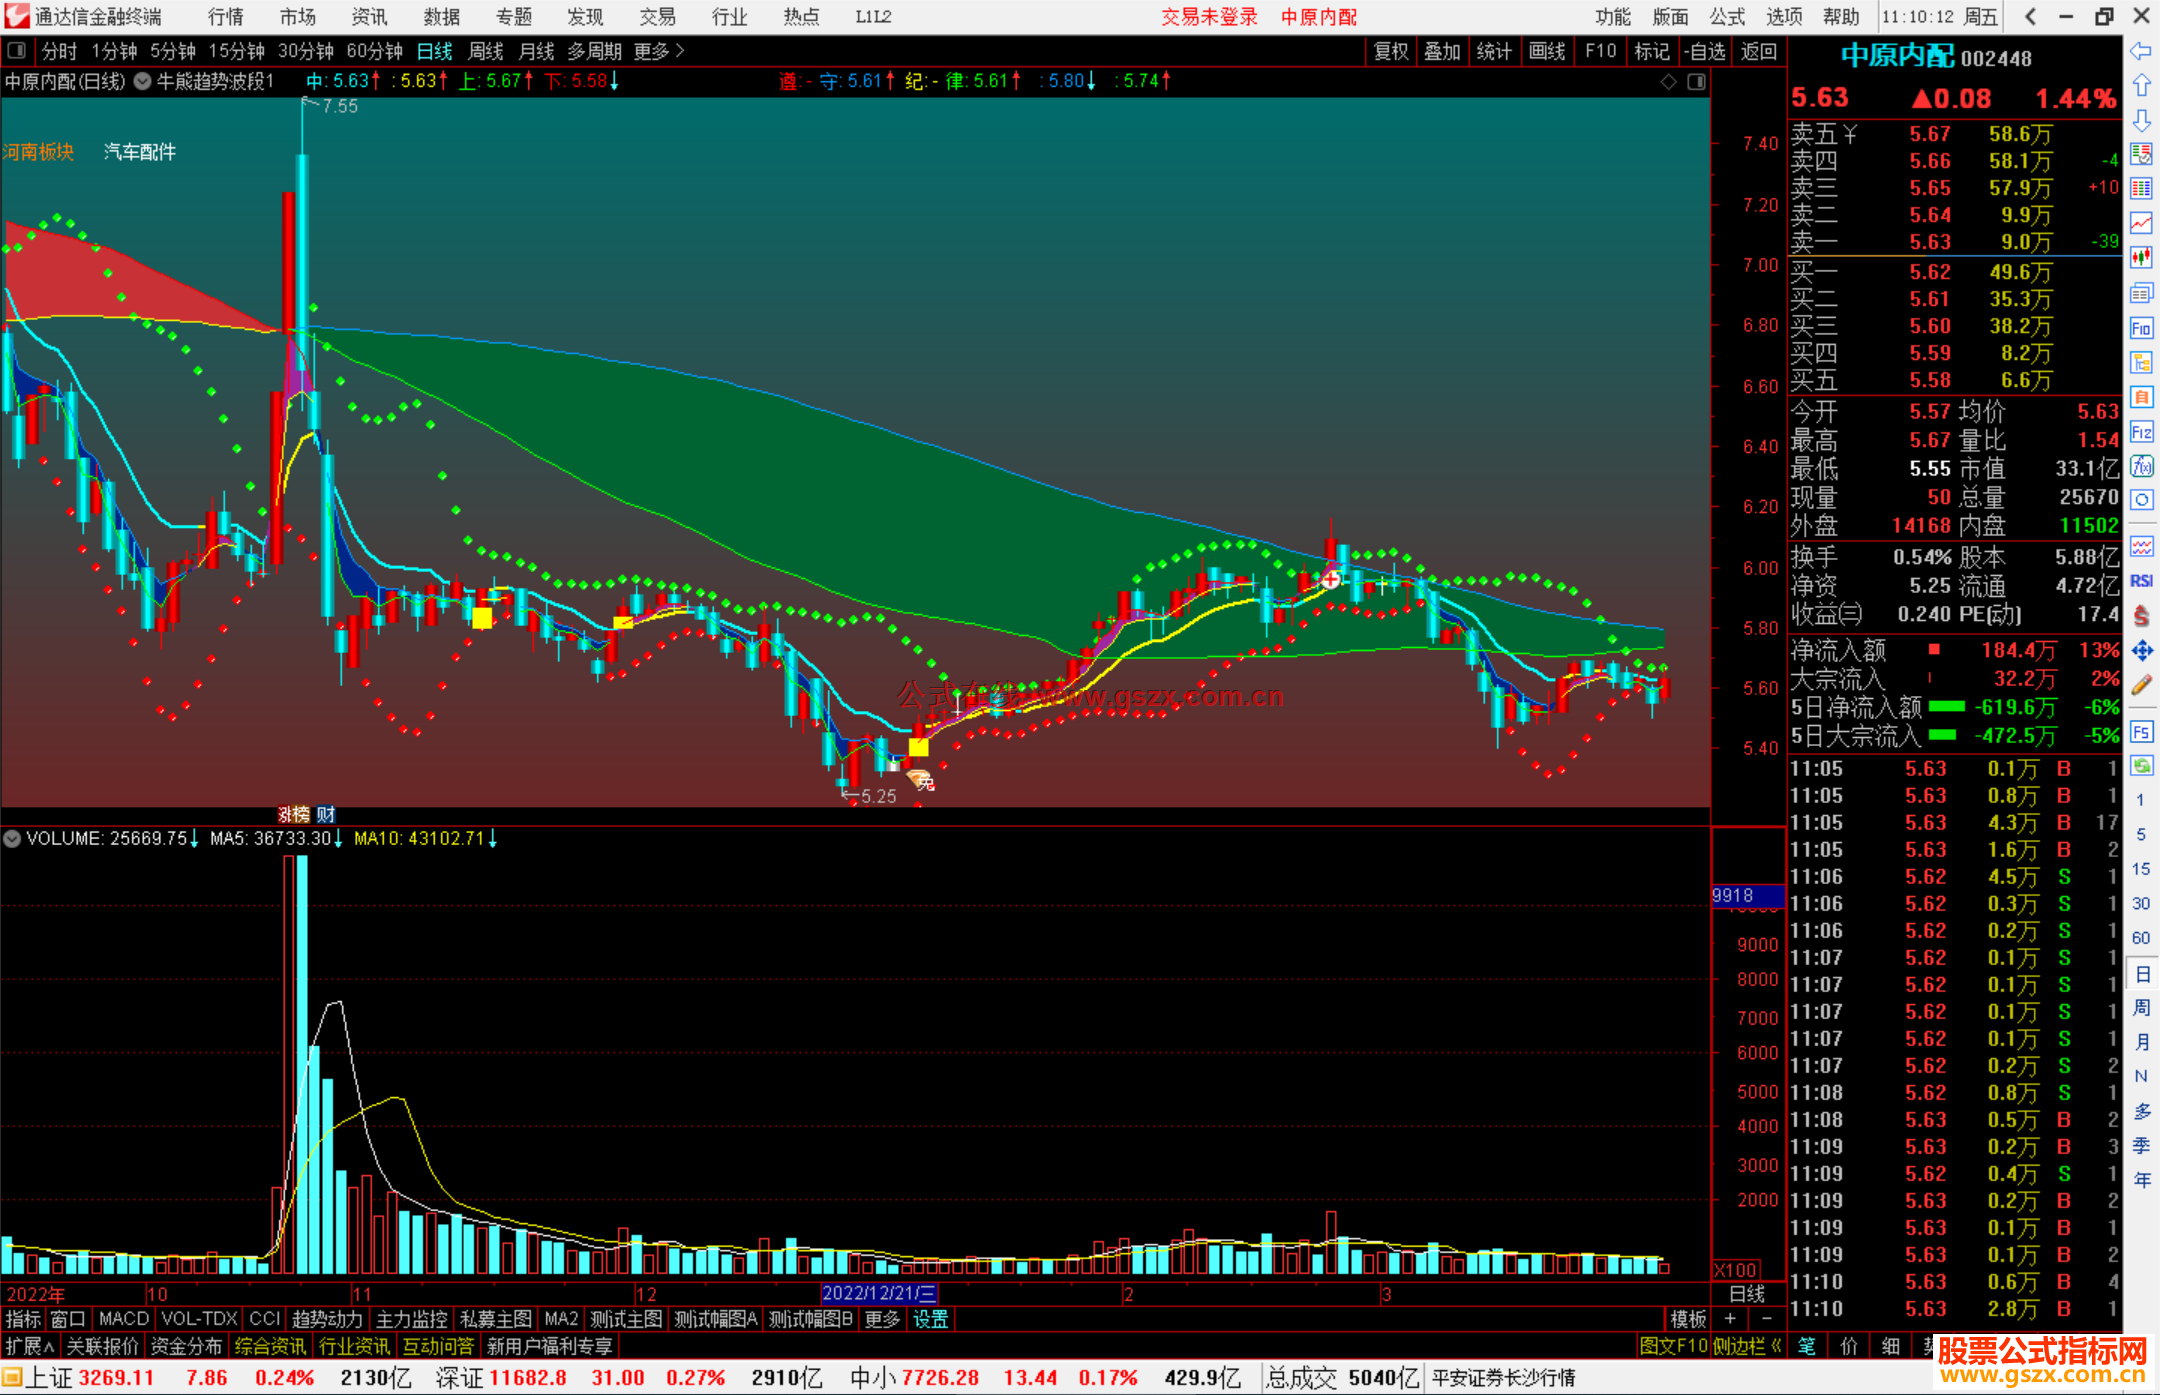
Task: Open the 行情 menu
Action: [225, 16]
